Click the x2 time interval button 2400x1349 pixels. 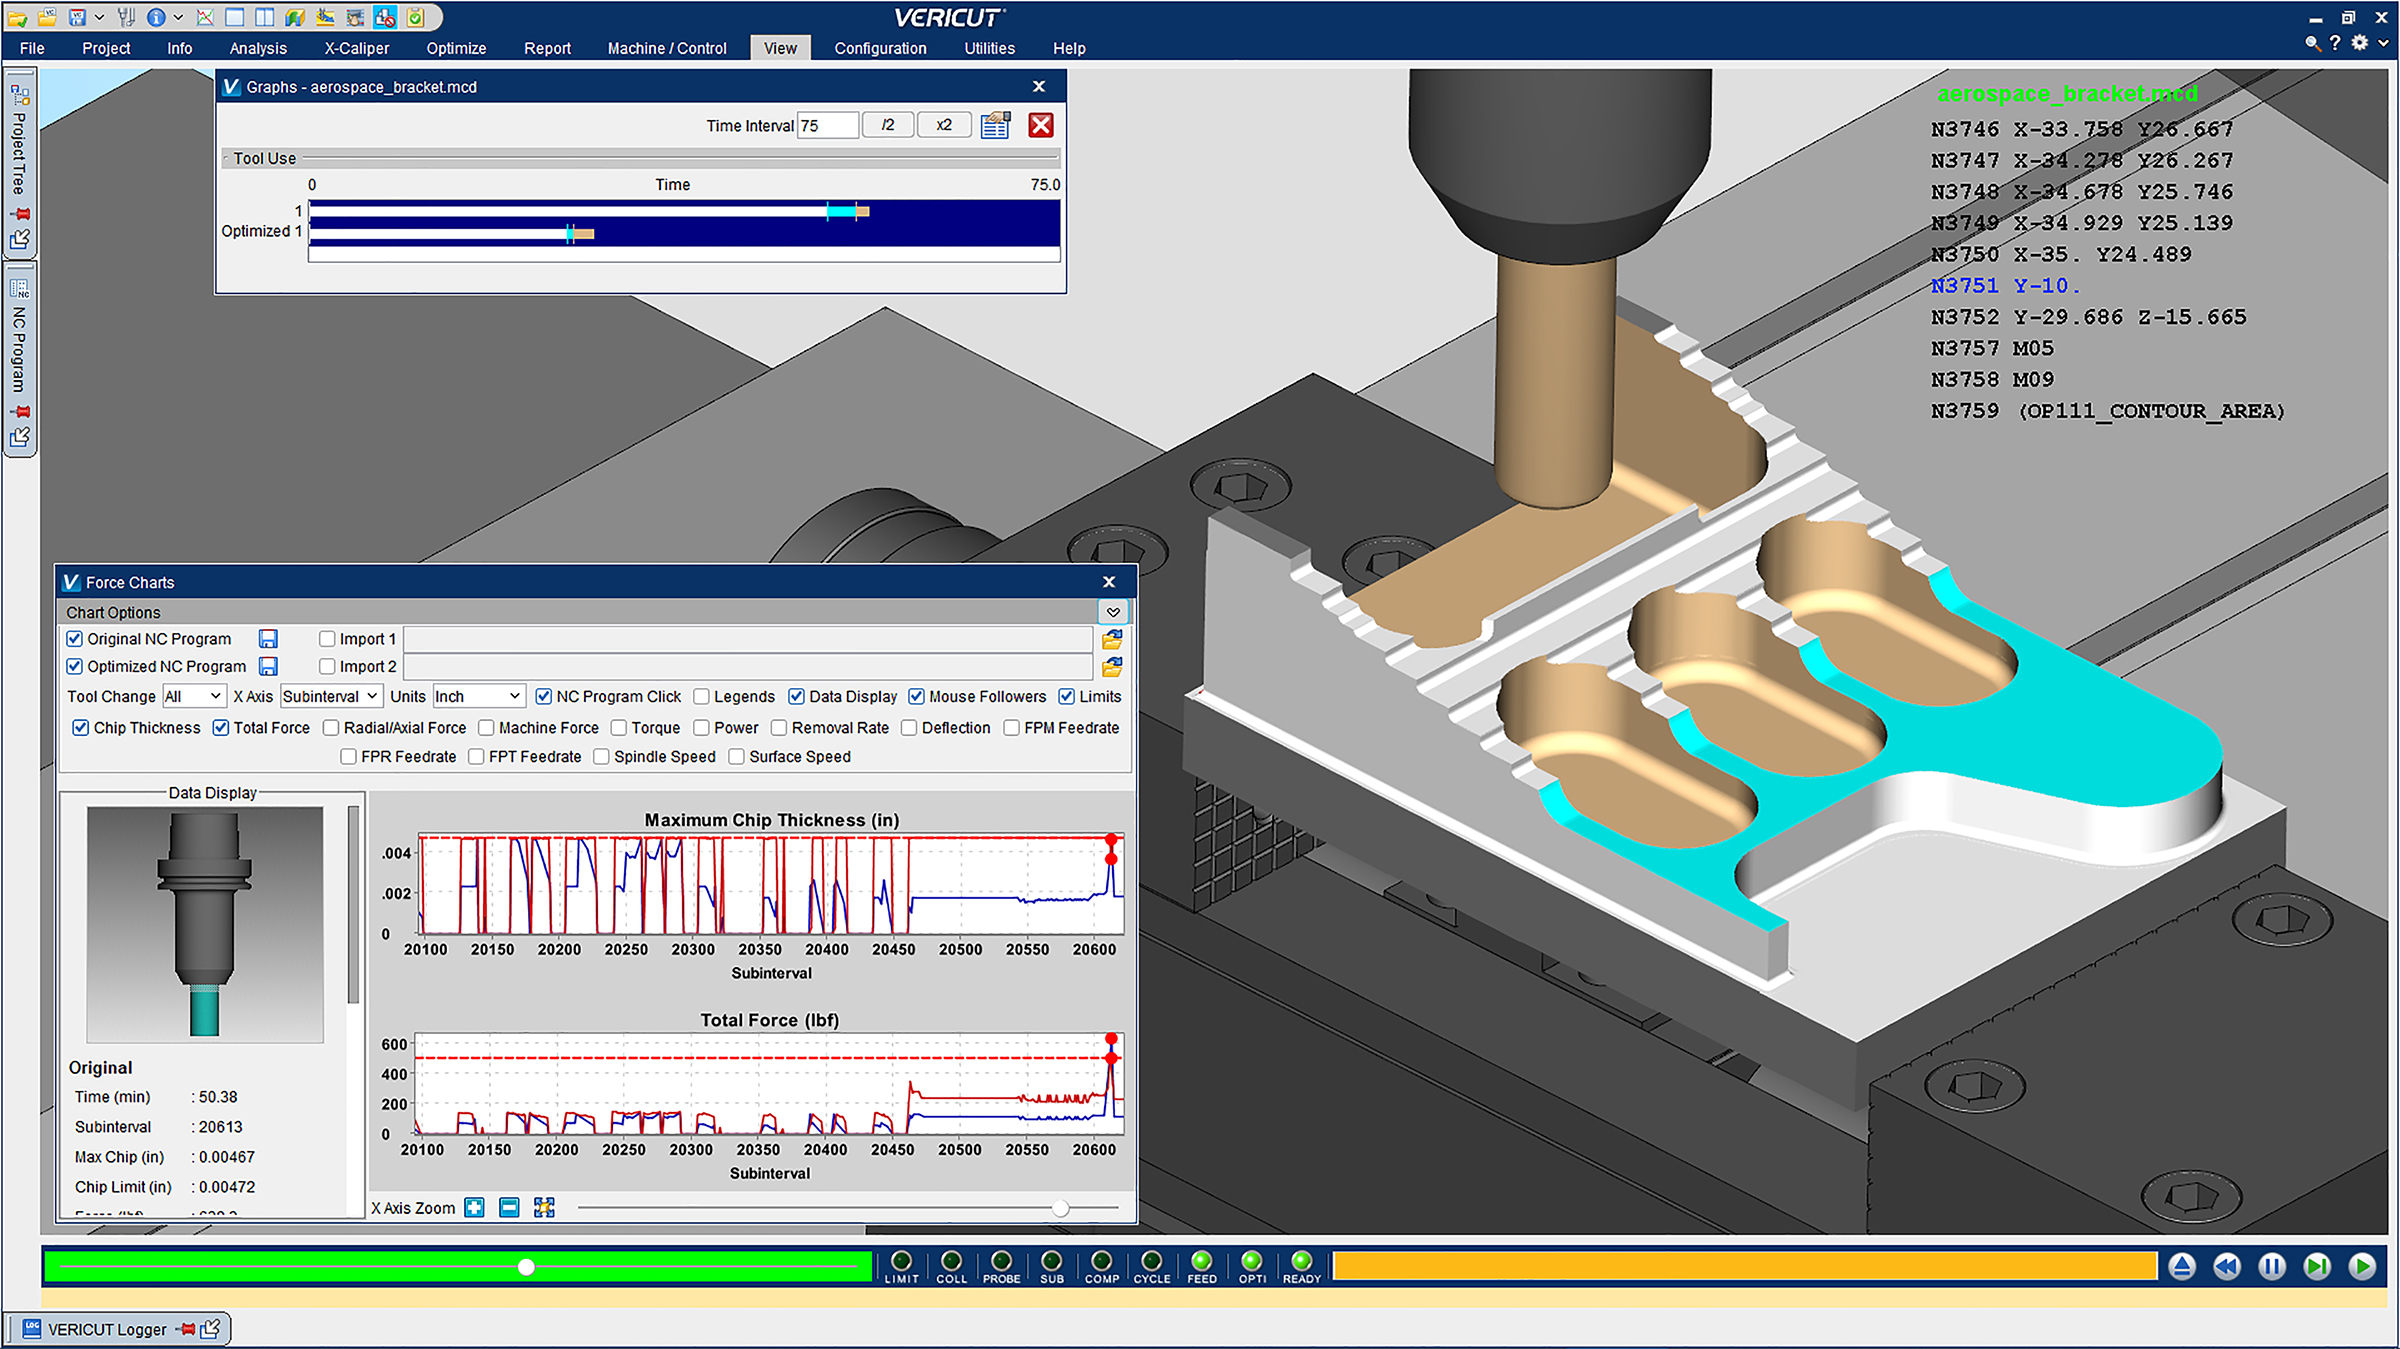coord(944,125)
